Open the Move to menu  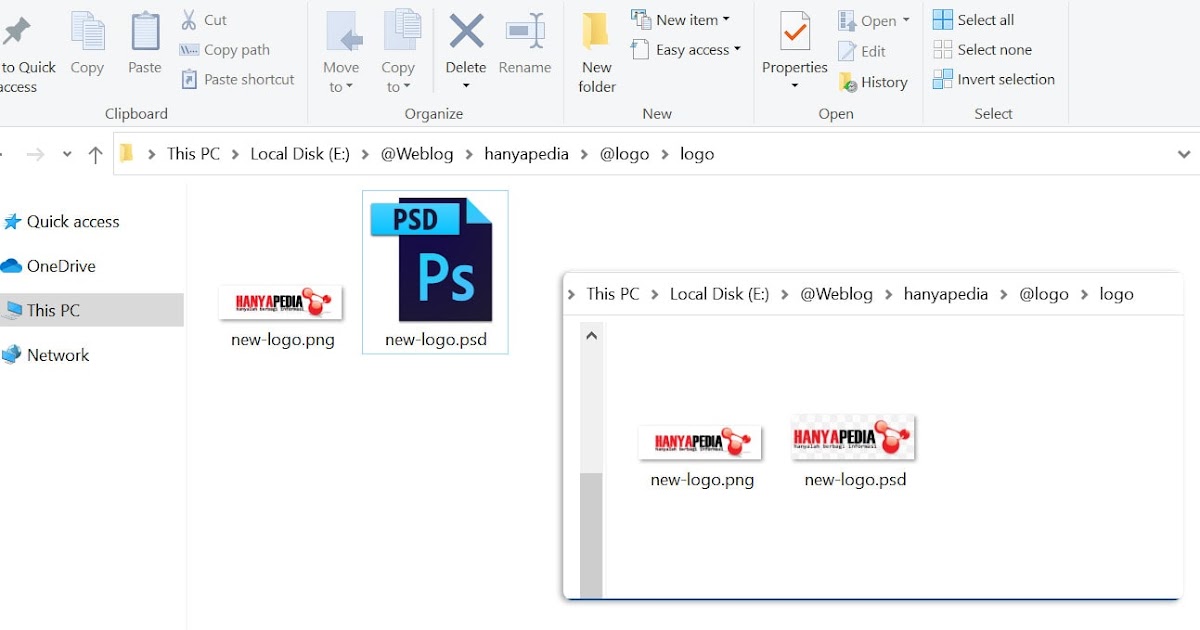(x=341, y=52)
